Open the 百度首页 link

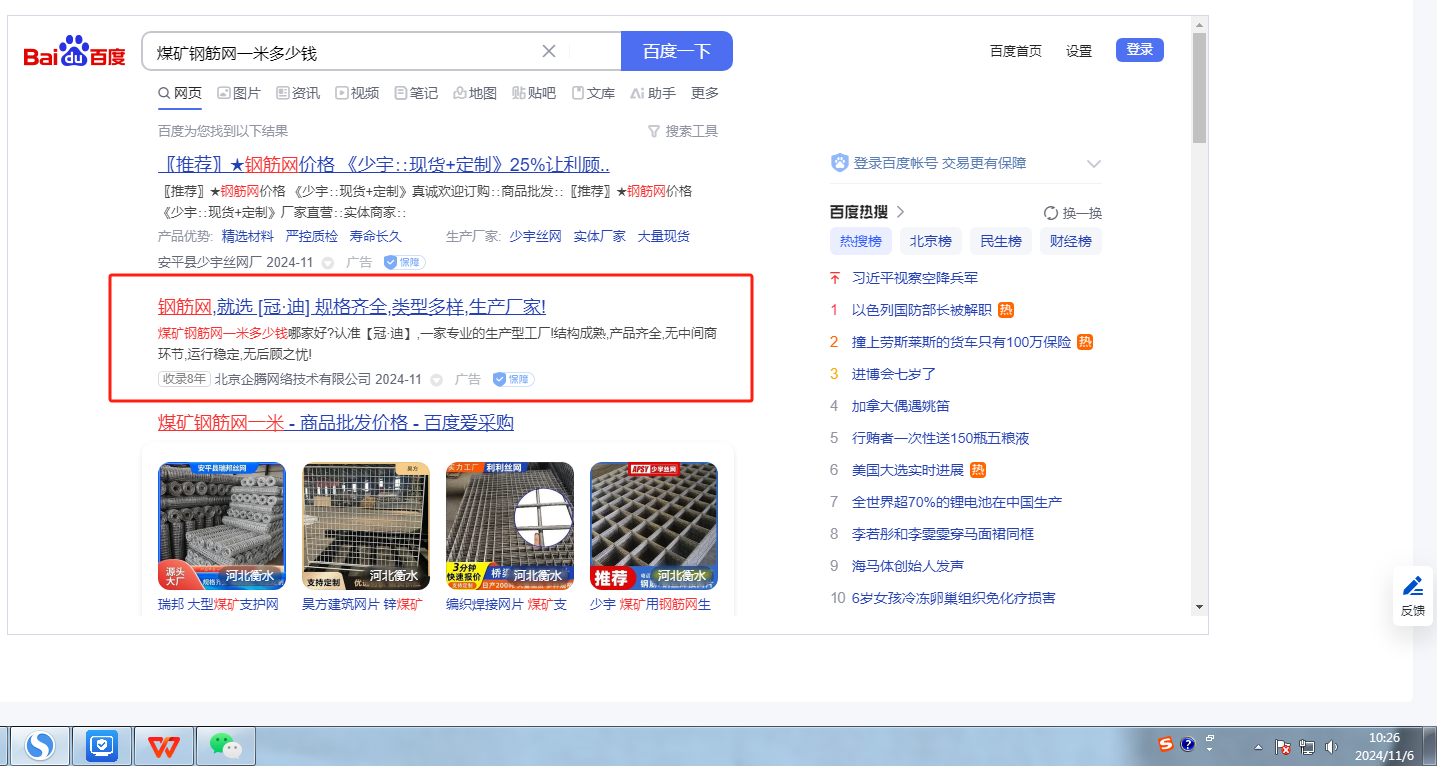[1016, 51]
